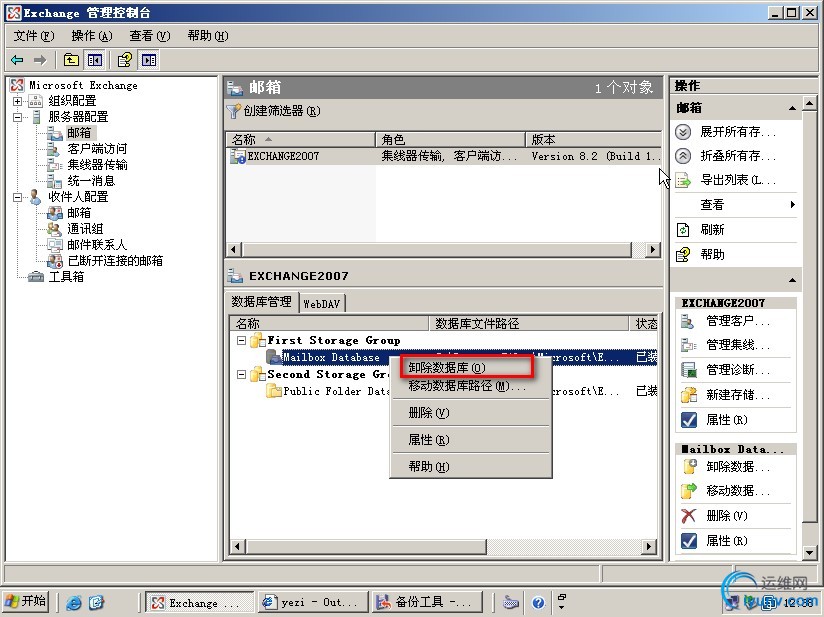The height and width of the screenshot is (617, 824).
Task: Click the 开始 Start button on the taskbar
Action: pos(26,602)
